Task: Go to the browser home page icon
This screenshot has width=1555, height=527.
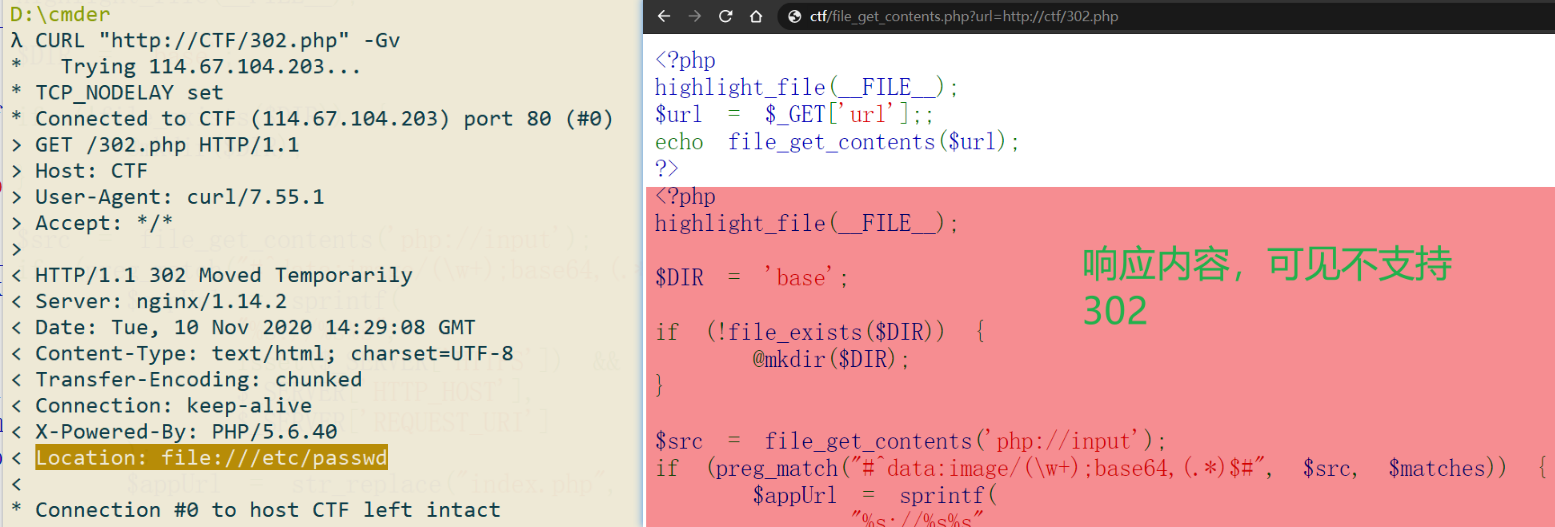Action: [757, 17]
